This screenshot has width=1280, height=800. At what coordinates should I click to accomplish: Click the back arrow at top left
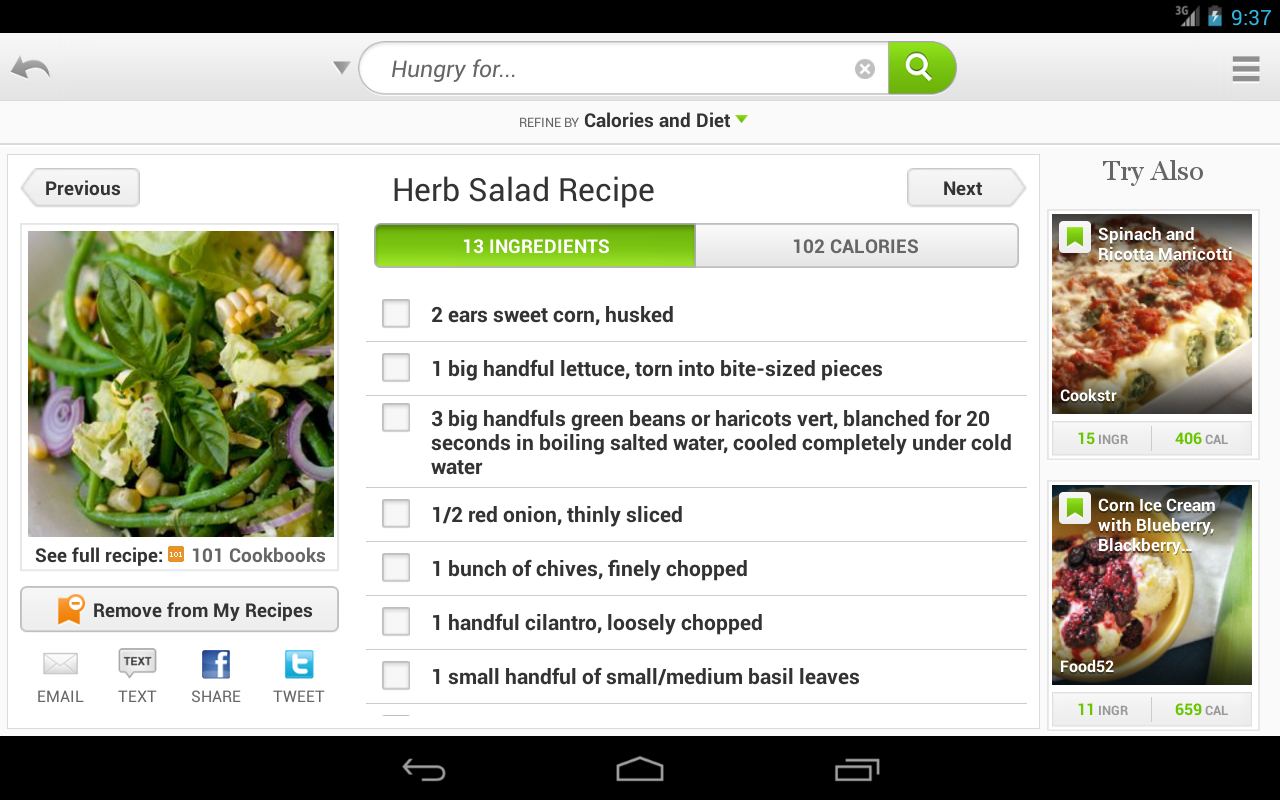coord(30,67)
